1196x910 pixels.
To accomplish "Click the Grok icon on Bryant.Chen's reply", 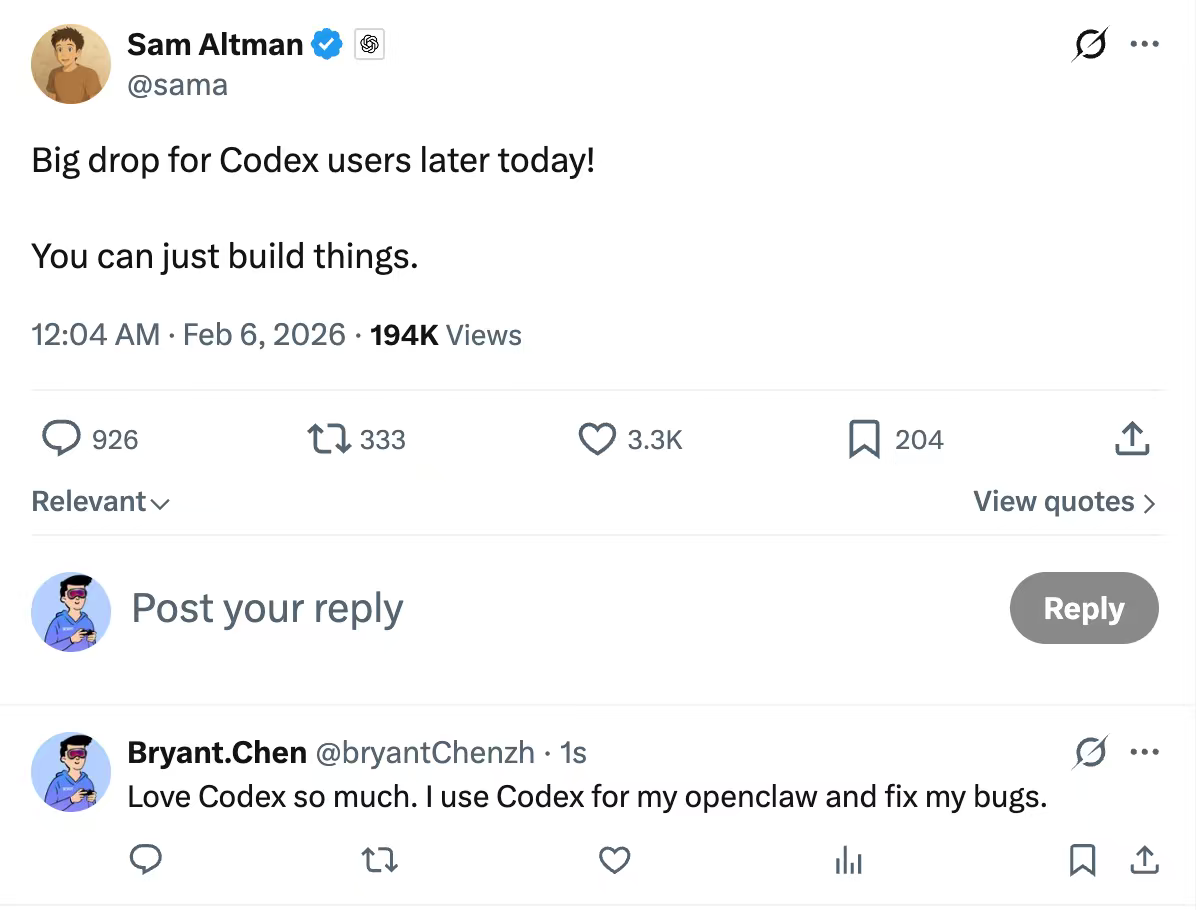I will coord(1090,752).
